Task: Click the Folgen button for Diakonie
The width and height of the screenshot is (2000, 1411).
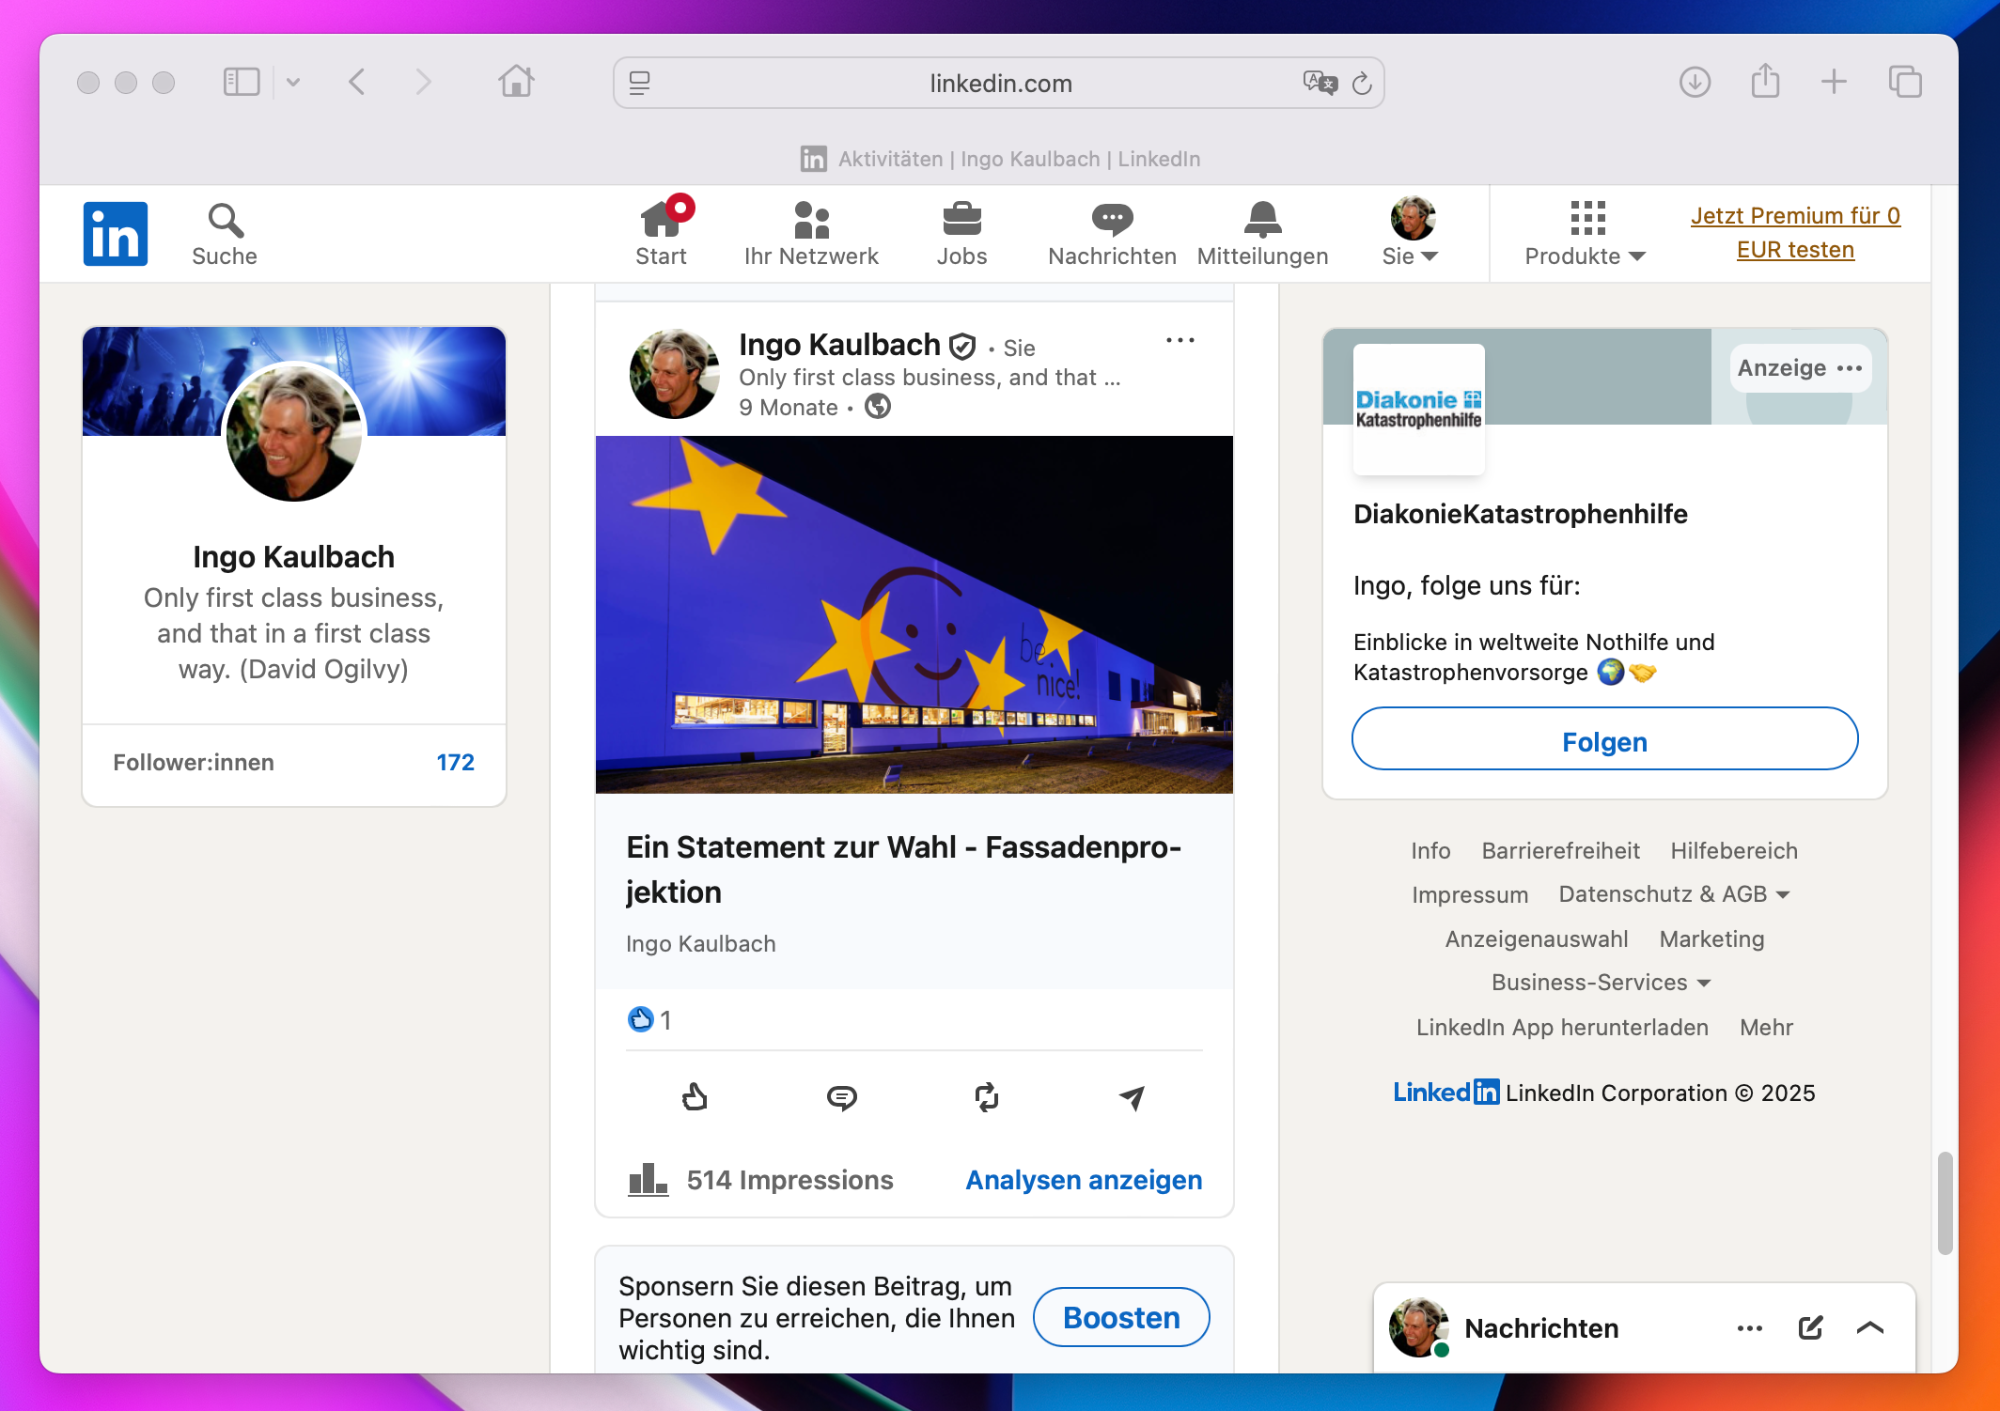Action: [1604, 740]
